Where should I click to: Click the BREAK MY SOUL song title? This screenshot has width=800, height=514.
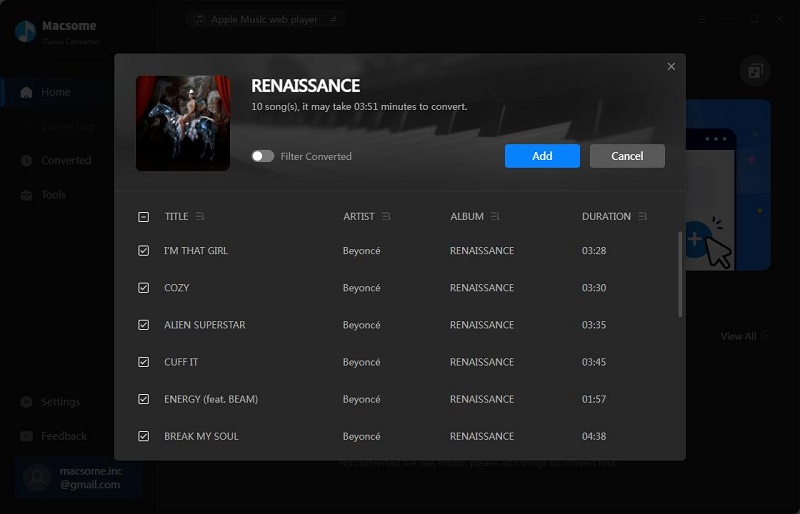pos(201,436)
